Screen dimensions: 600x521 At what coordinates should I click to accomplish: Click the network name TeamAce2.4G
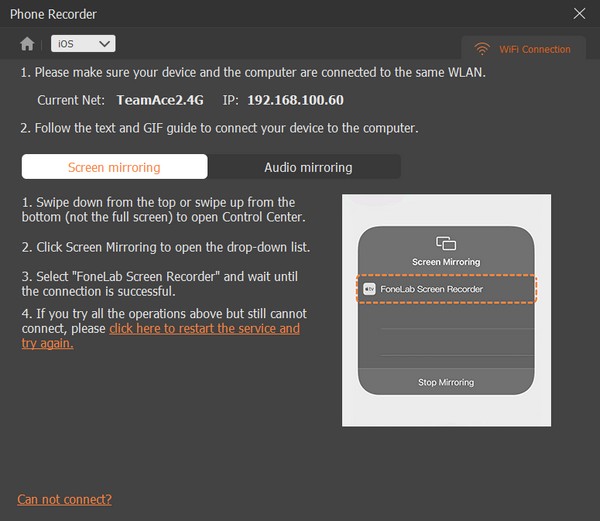(x=160, y=100)
